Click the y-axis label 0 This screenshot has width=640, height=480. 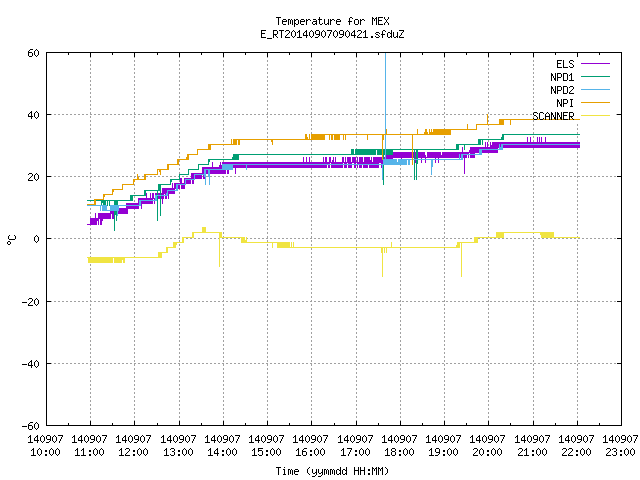[36, 239]
